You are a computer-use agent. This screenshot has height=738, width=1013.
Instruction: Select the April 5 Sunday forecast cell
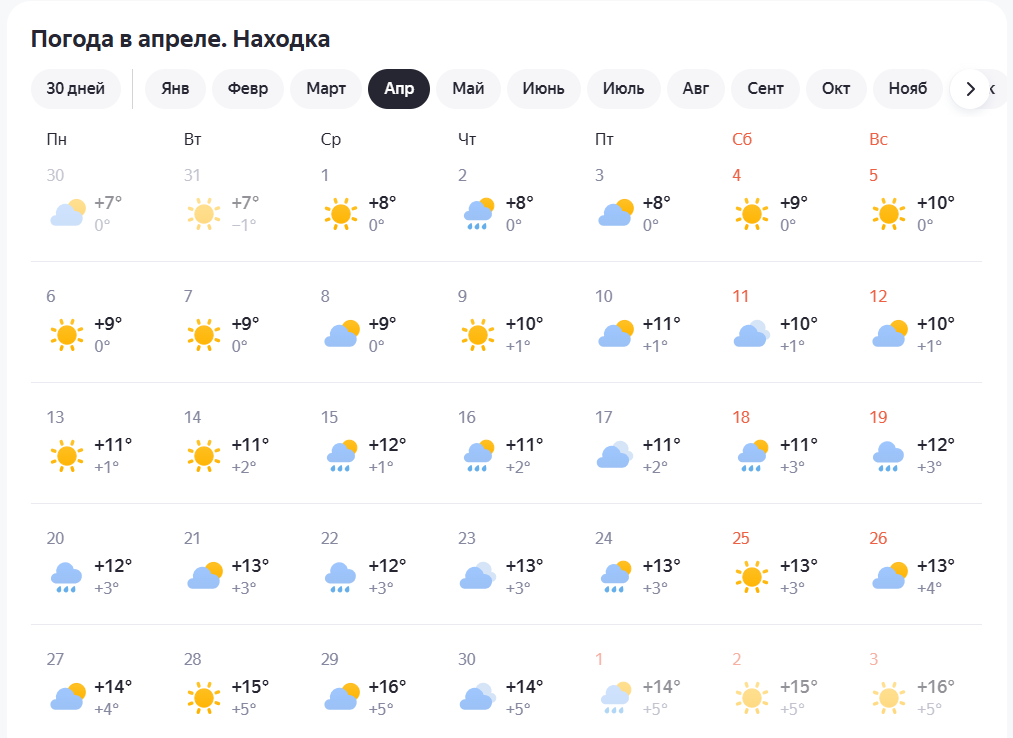pos(912,201)
